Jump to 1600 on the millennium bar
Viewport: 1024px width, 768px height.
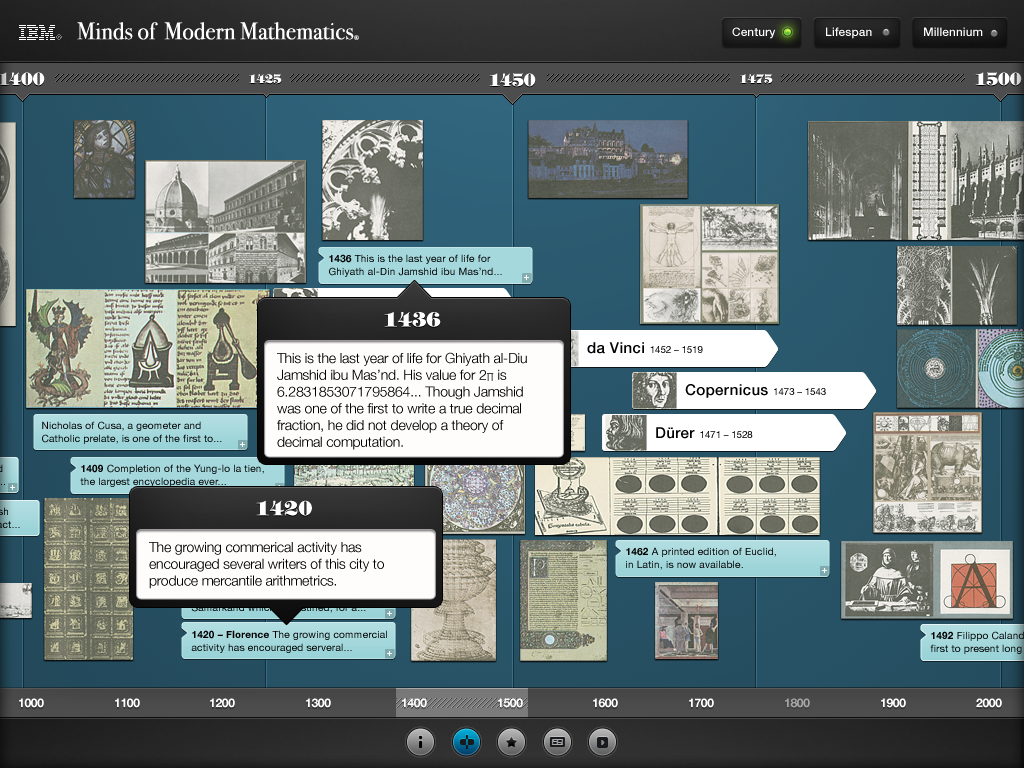(605, 703)
